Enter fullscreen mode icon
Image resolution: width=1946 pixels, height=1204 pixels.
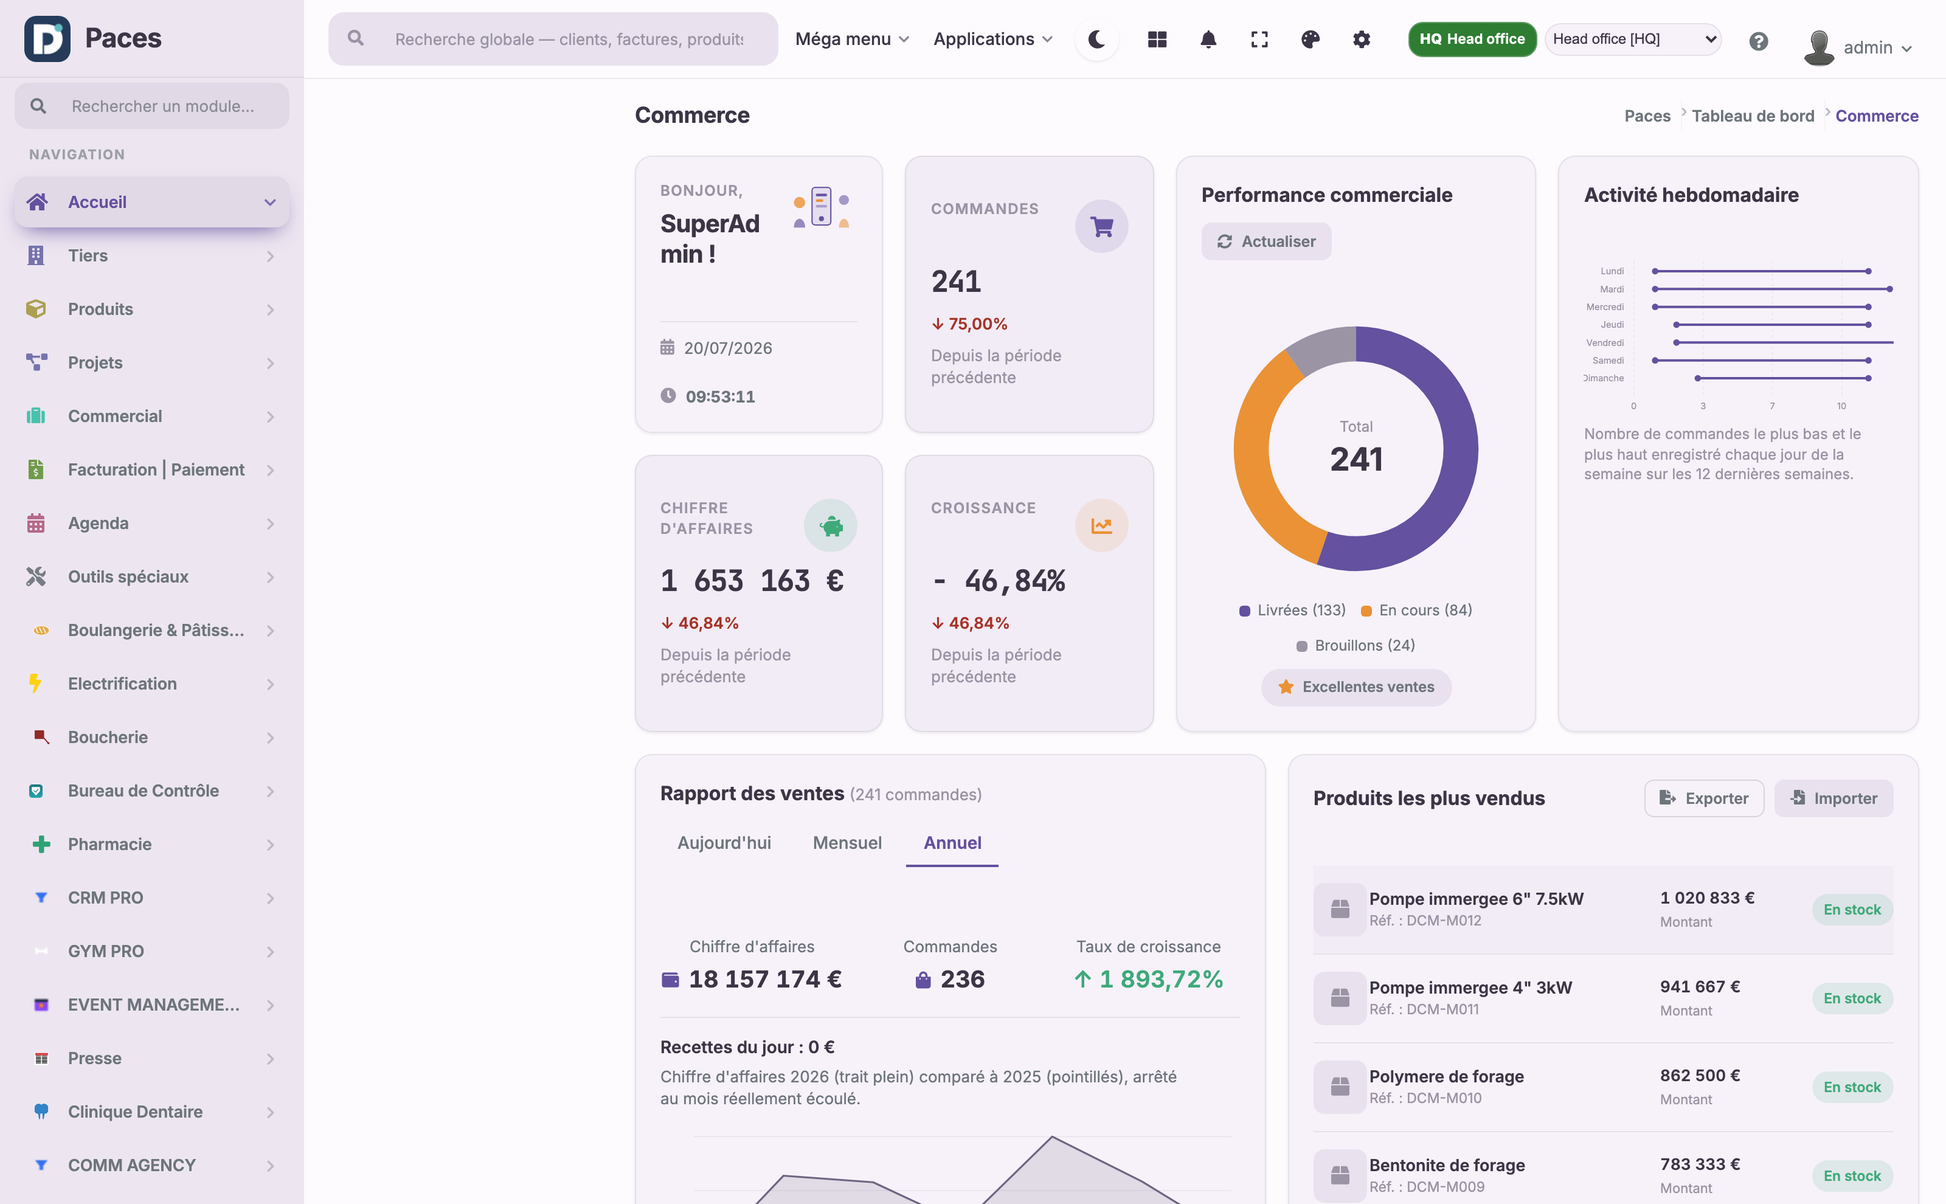click(x=1259, y=39)
